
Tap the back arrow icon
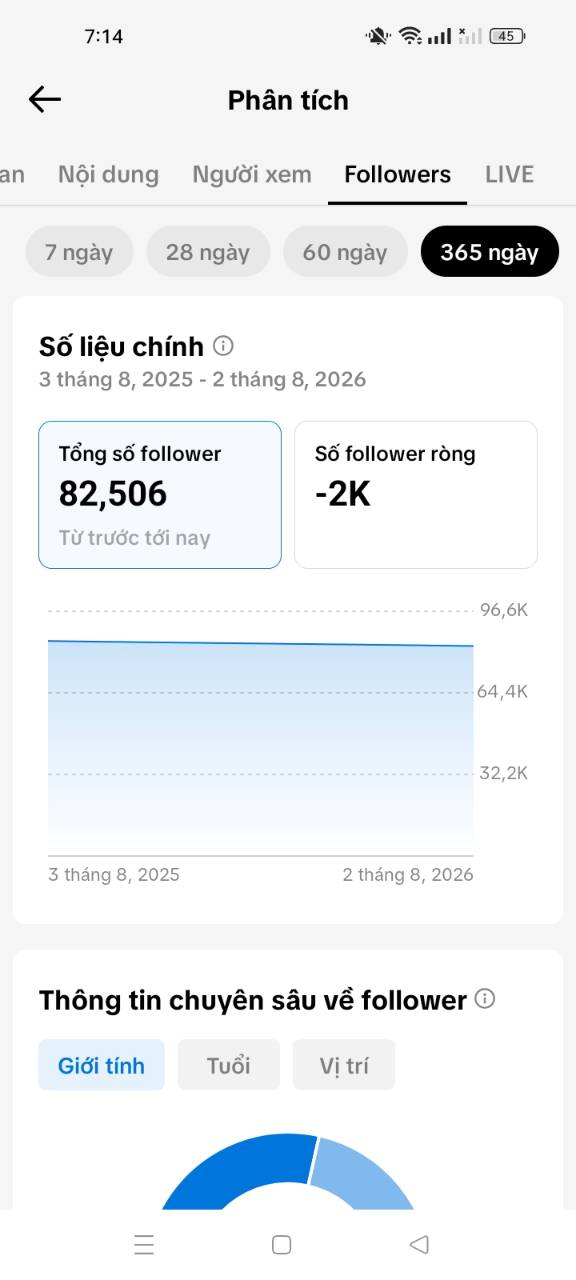tap(45, 99)
